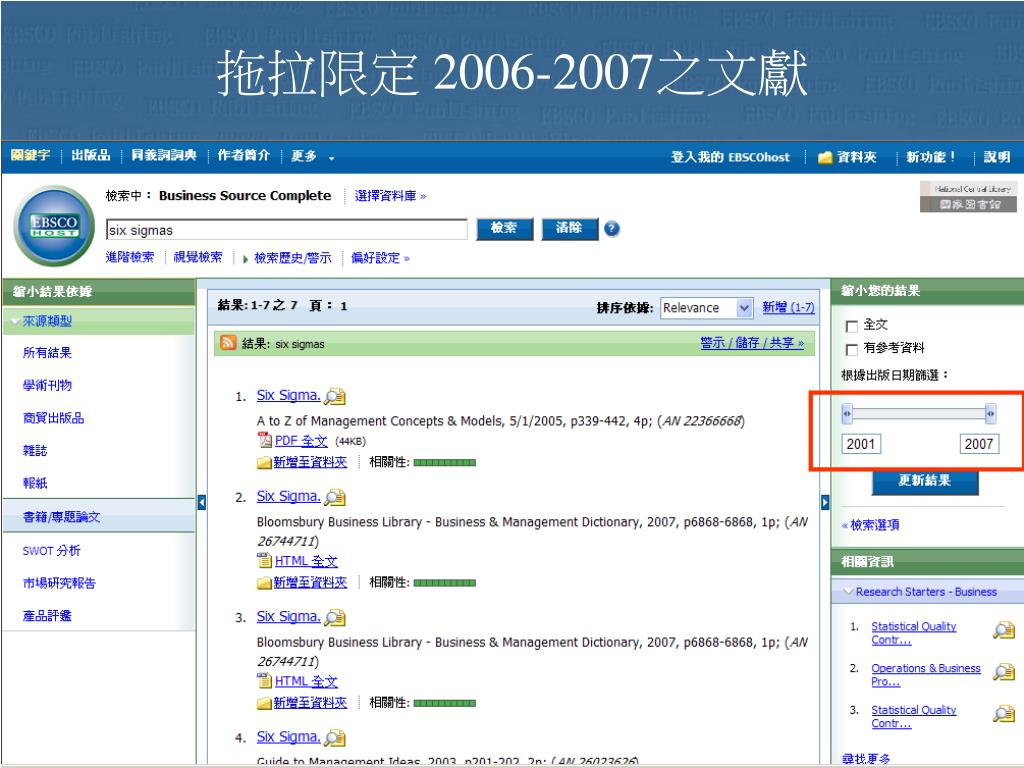Preview result 2 Six Sigma magnifier icon
This screenshot has width=1024, height=768.
click(335, 498)
